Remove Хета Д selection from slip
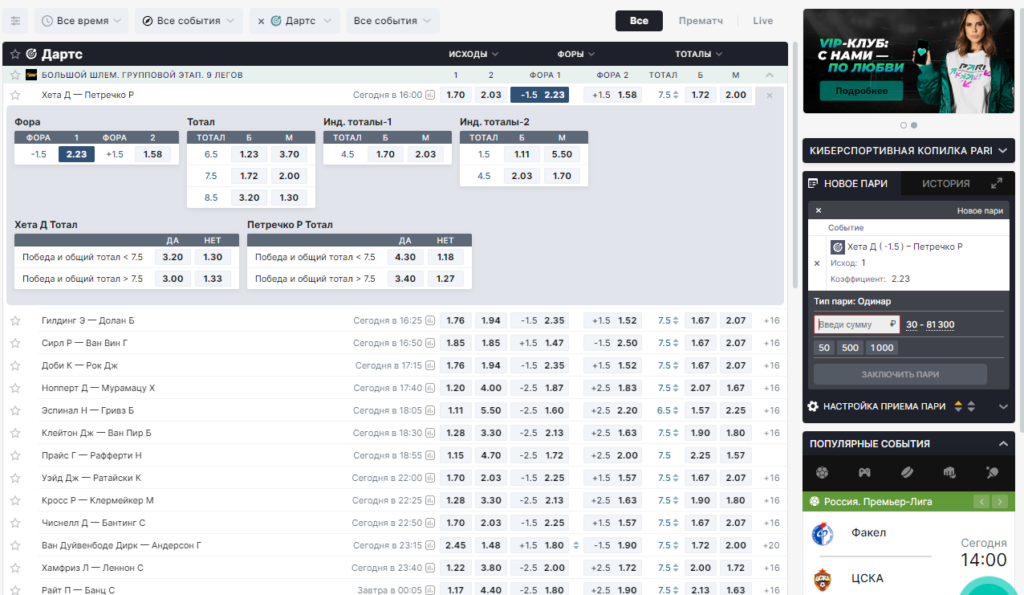Image resolution: width=1024 pixels, height=595 pixels. [x=817, y=263]
